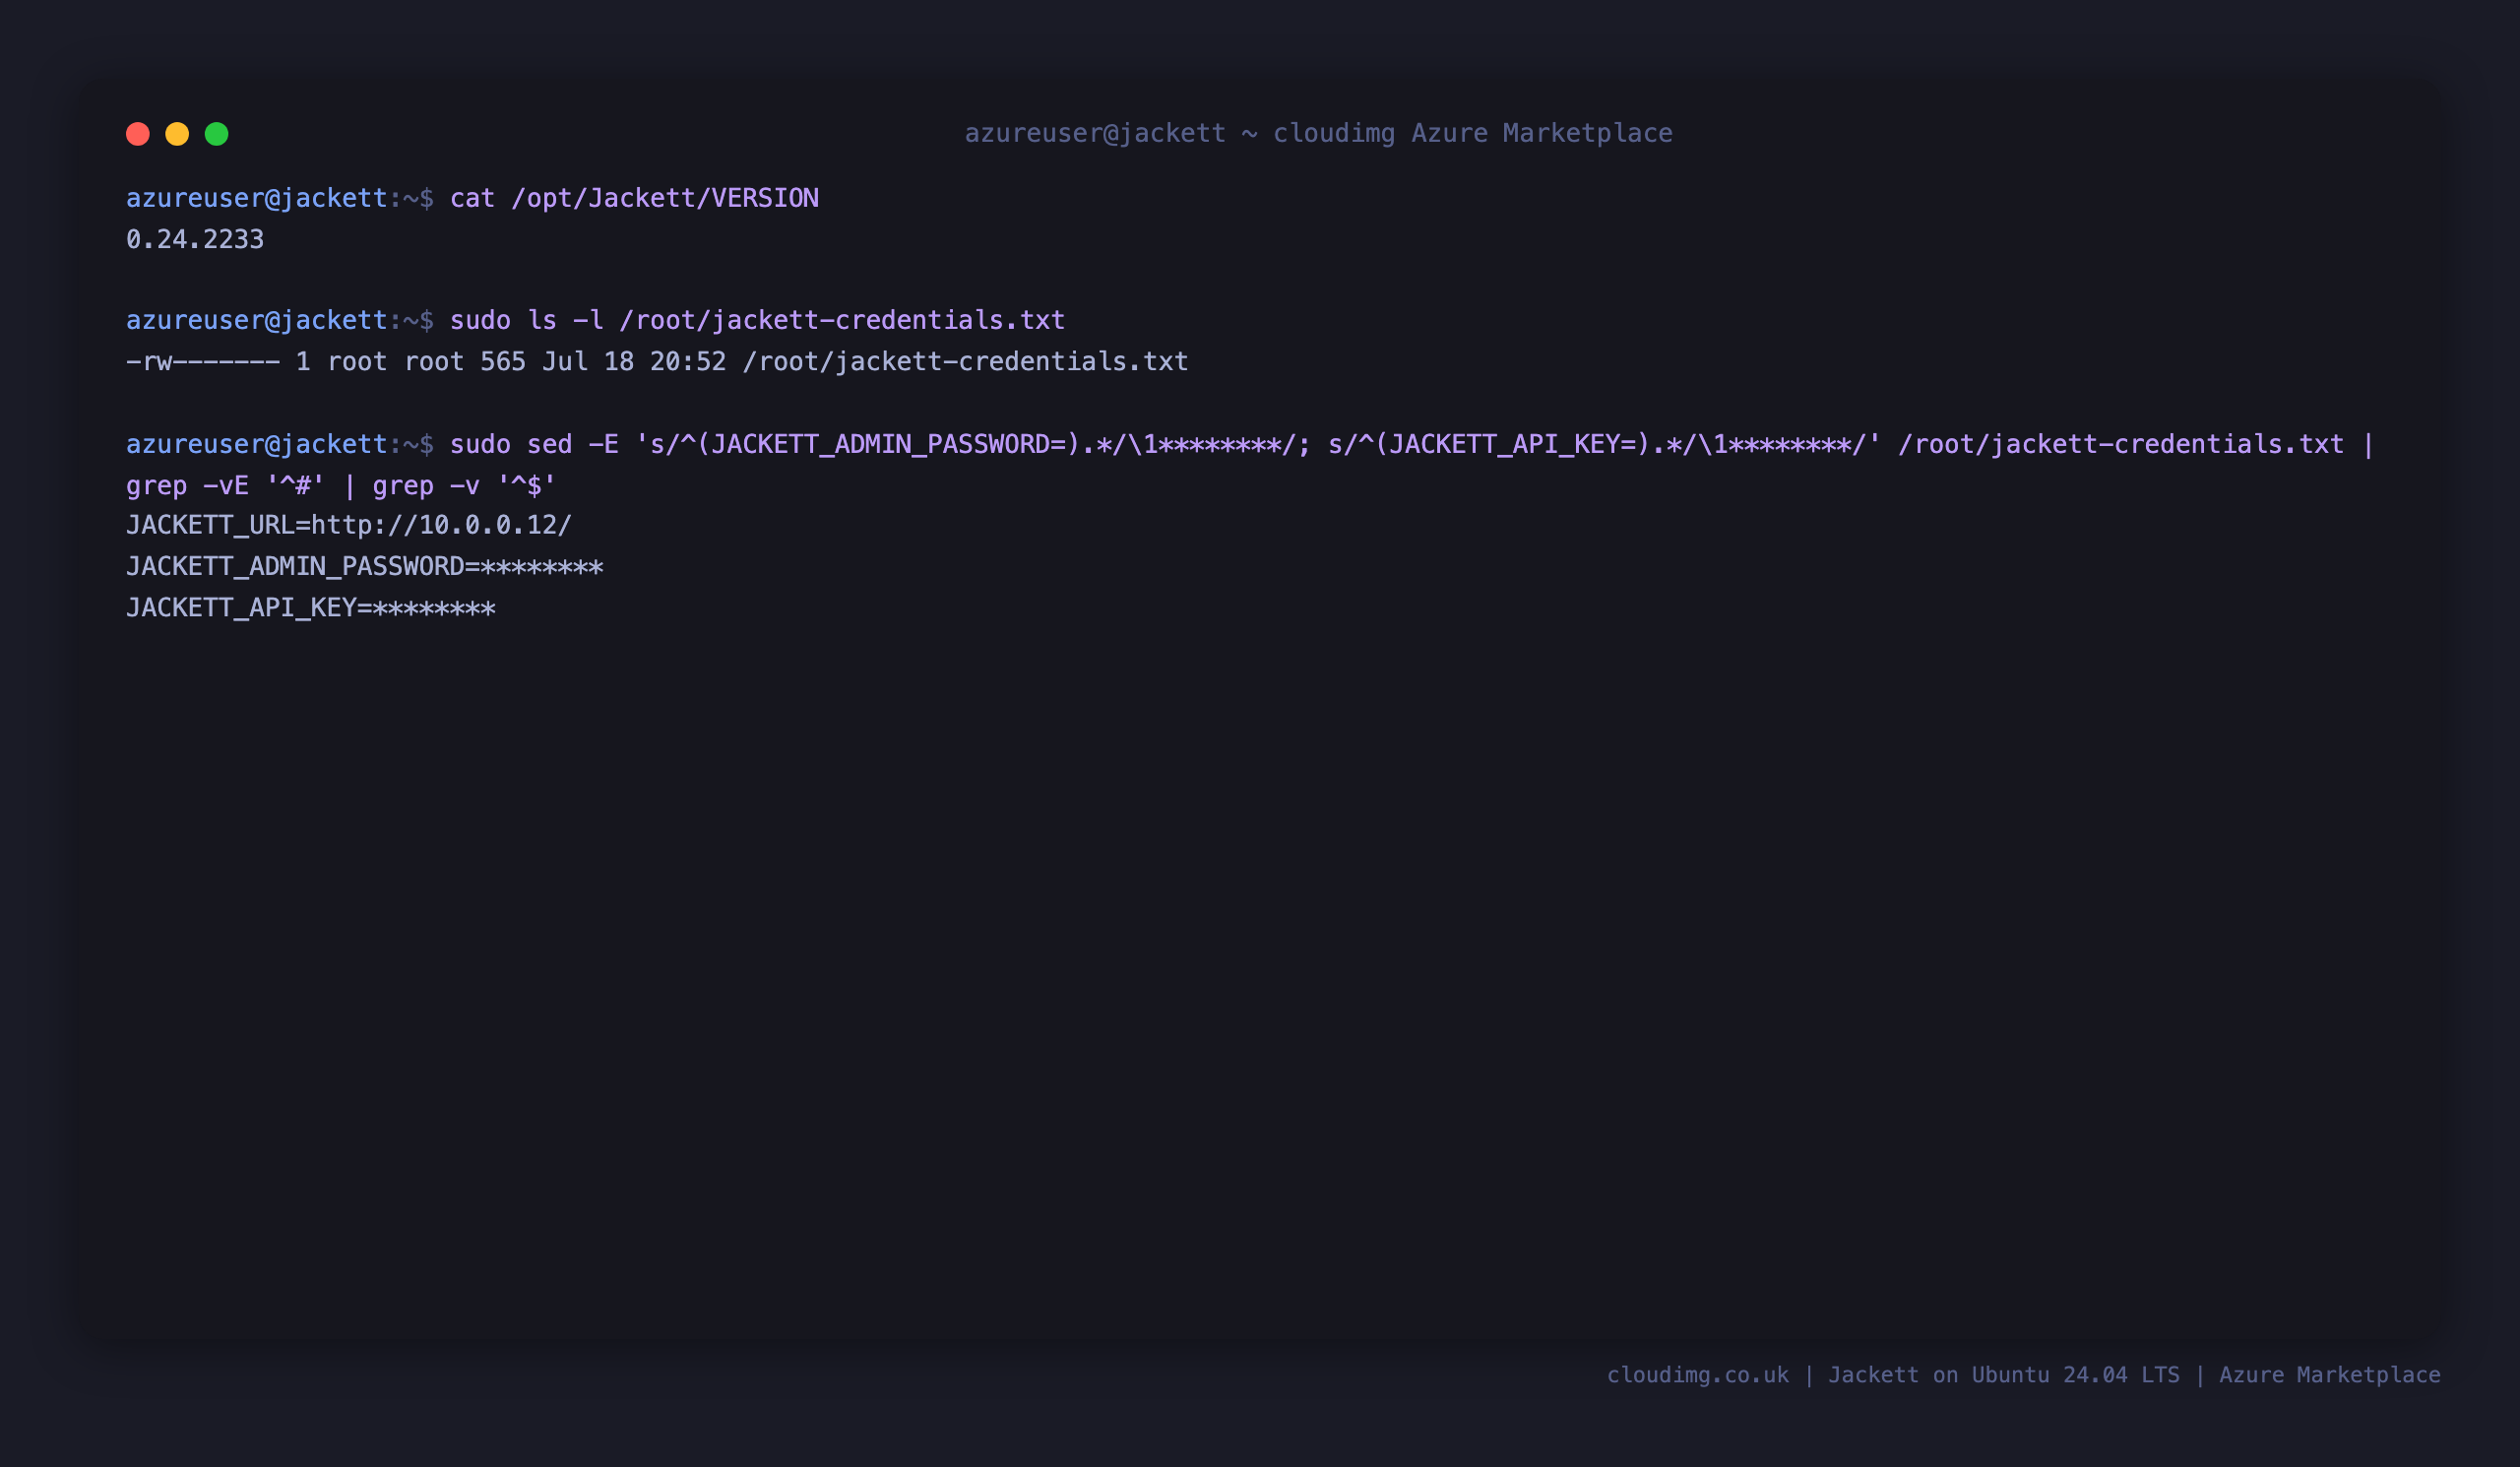This screenshot has width=2520, height=1467.
Task: Click the footer text 'cloudimg.co.uk | Jackett on Ubuntu 24.04 LTS'
Action: pyautogui.click(x=1893, y=1375)
